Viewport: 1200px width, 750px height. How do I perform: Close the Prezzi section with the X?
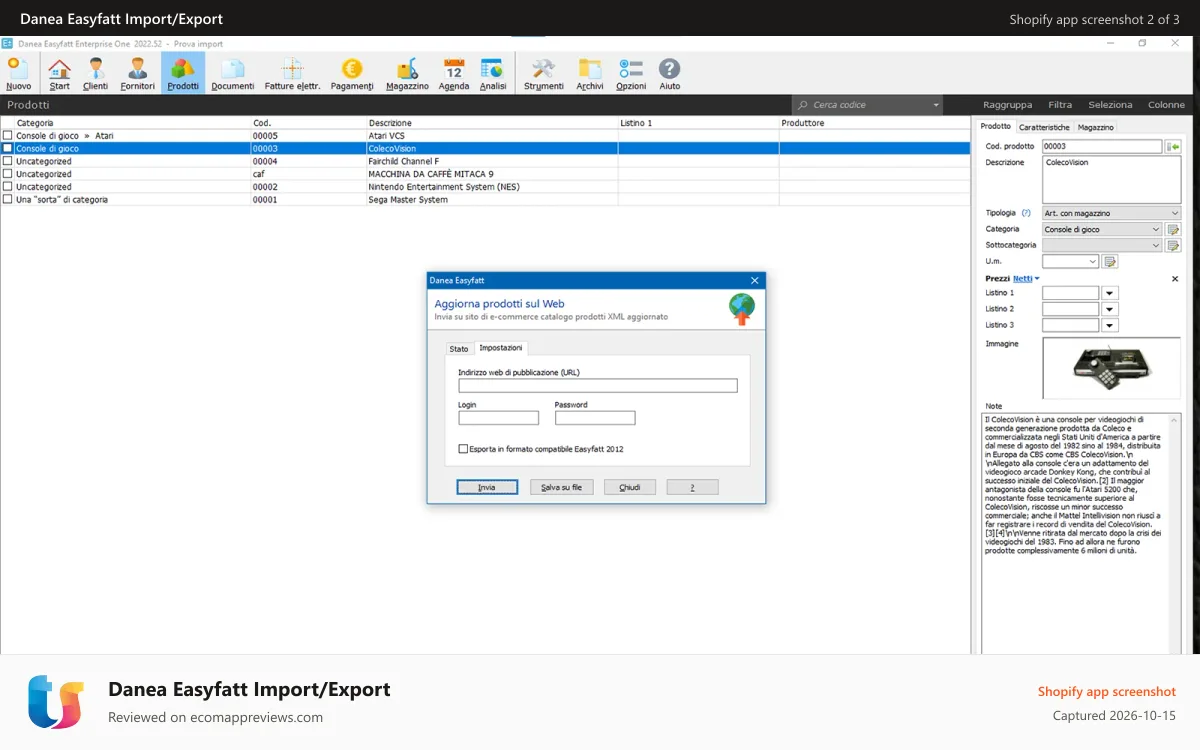click(1175, 279)
